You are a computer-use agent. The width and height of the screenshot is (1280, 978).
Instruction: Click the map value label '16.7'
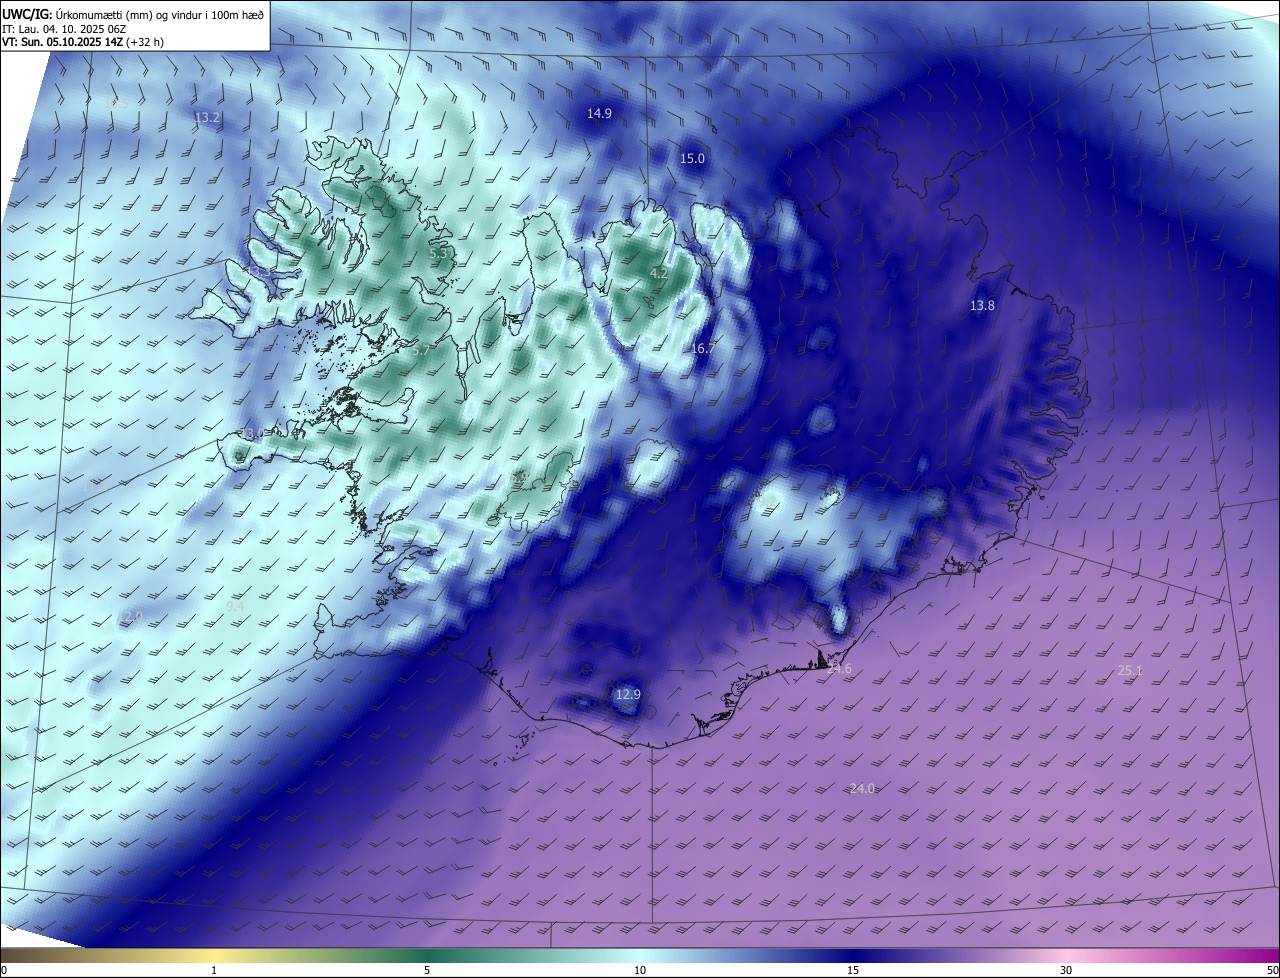(x=703, y=349)
